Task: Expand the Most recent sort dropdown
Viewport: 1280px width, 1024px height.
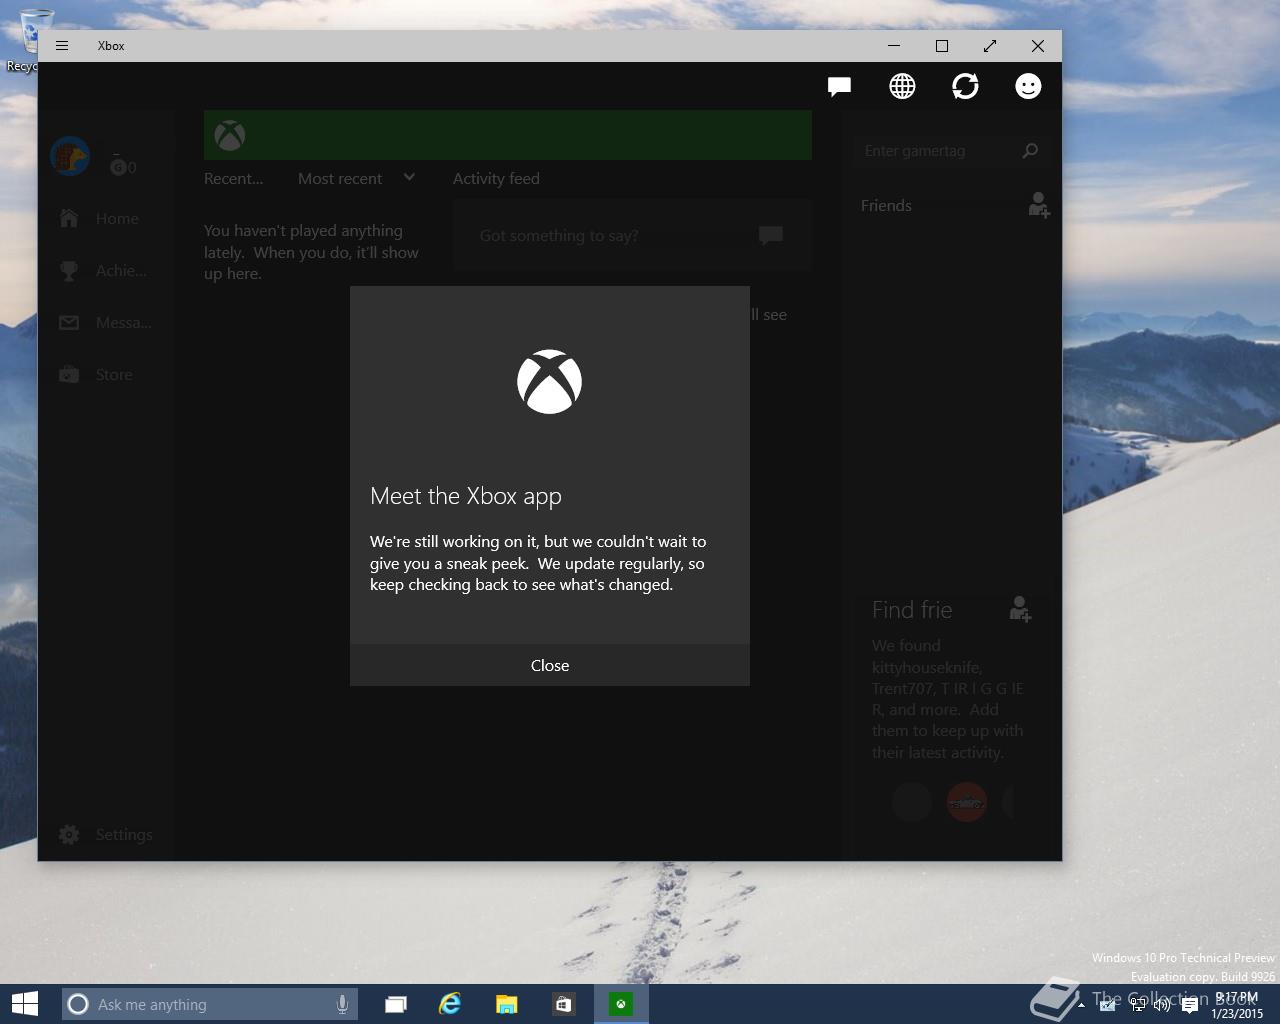Action: [x=356, y=178]
